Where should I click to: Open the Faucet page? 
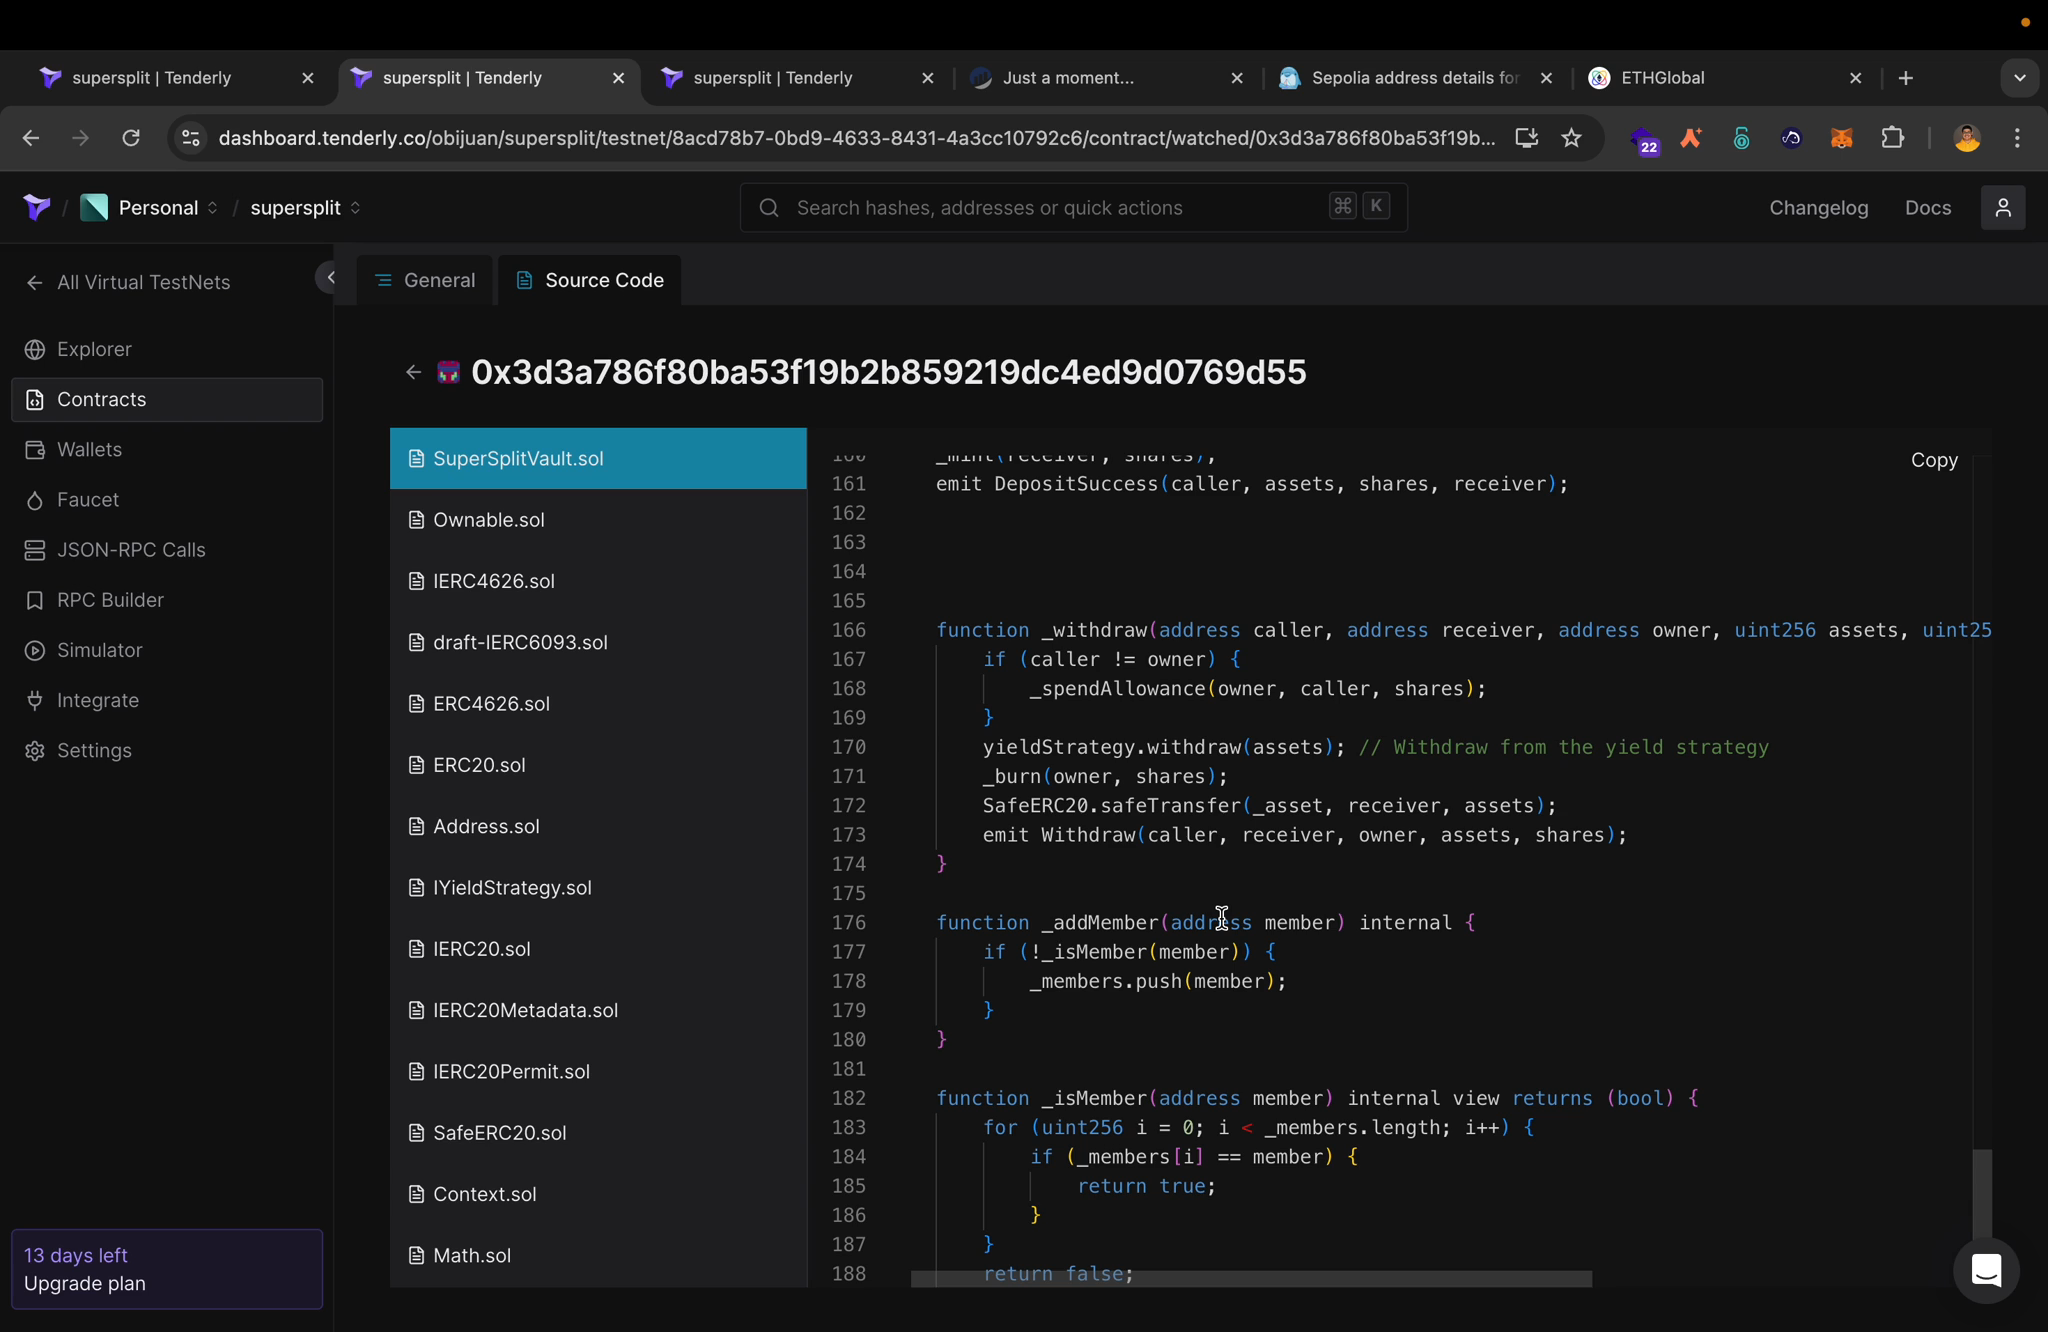[166, 499]
